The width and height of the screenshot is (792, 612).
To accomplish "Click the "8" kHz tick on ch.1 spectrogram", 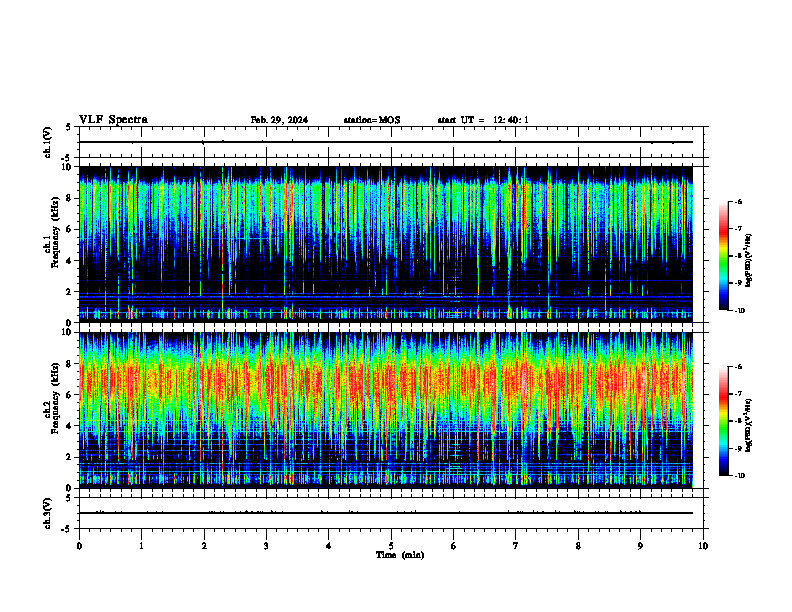I will click(x=70, y=198).
